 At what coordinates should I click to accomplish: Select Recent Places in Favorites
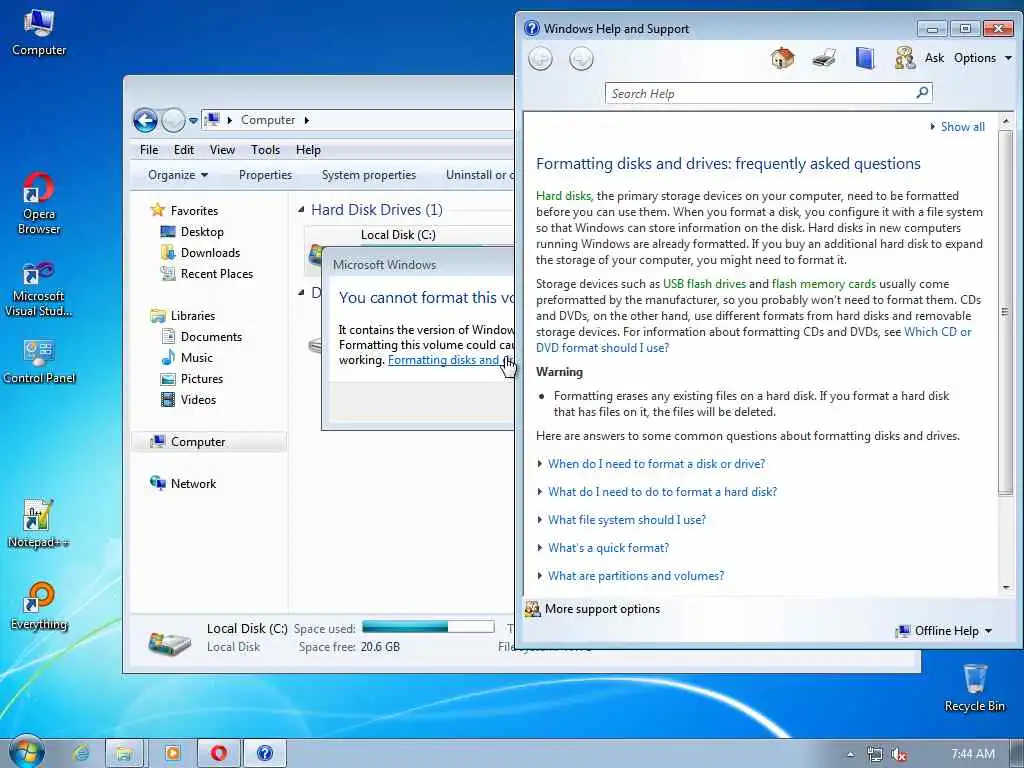coord(217,274)
